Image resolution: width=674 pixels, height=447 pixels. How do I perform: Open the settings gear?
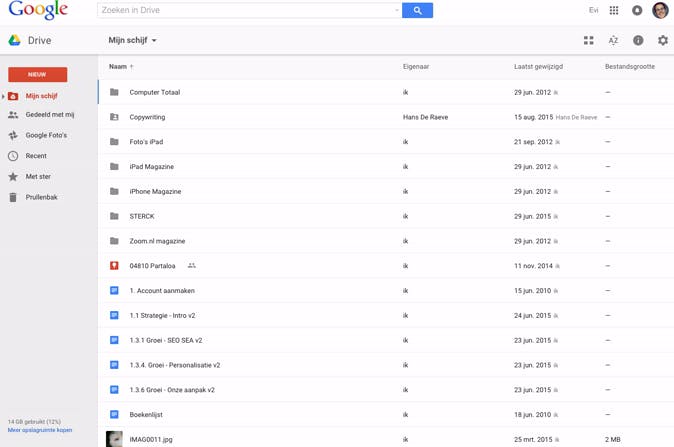pos(663,40)
